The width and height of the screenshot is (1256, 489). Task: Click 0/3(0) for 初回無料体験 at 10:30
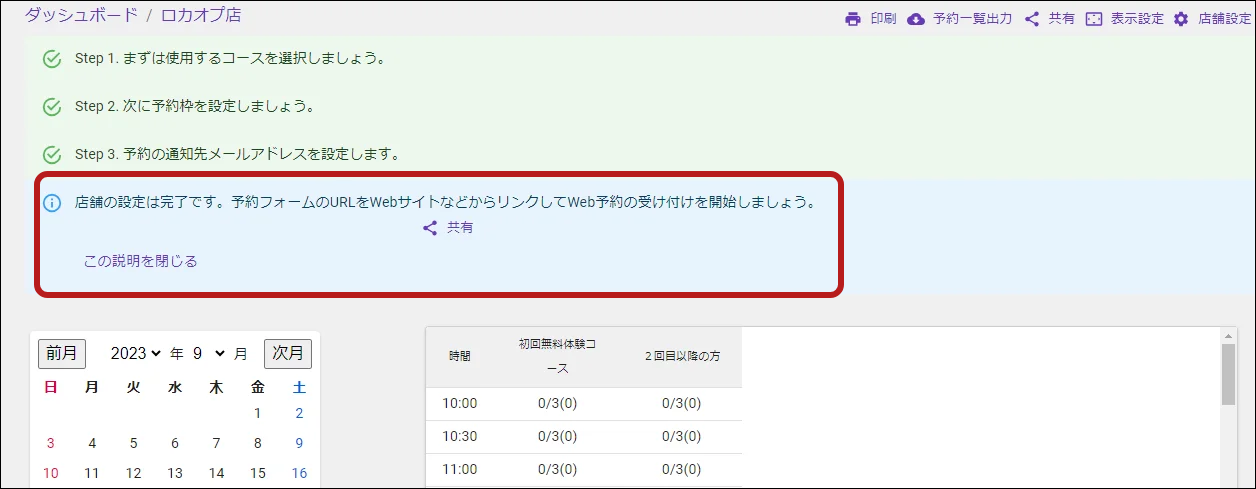coord(557,436)
